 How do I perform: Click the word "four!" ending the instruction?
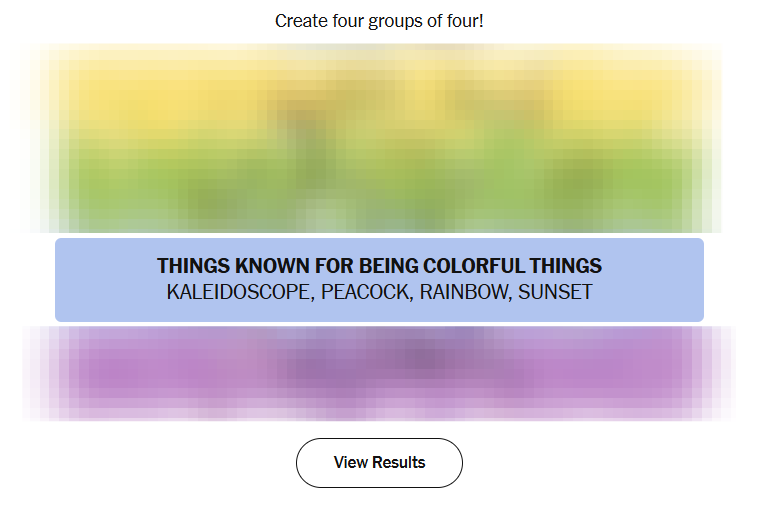click(464, 20)
